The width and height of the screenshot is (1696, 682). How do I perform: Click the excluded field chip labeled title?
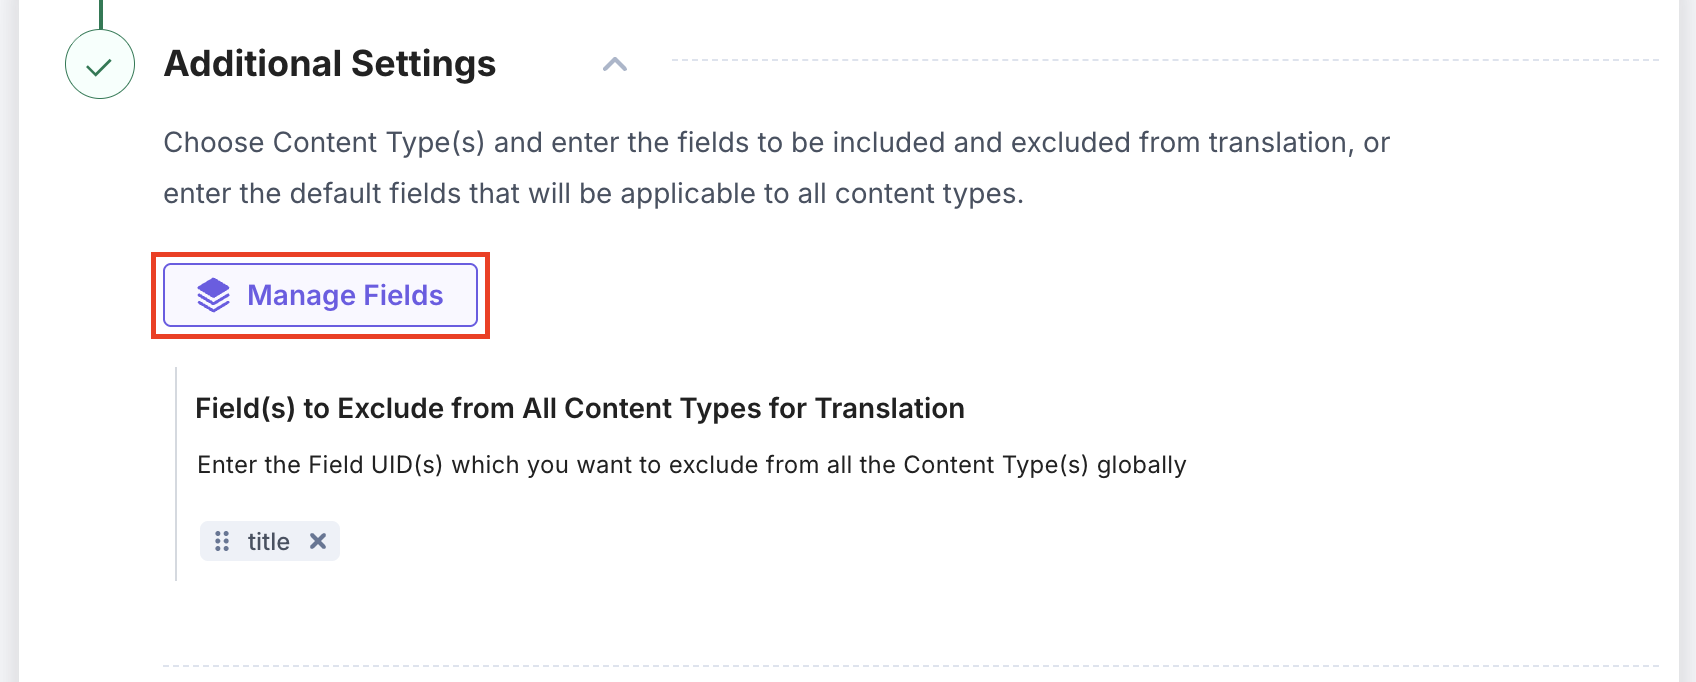[268, 541]
